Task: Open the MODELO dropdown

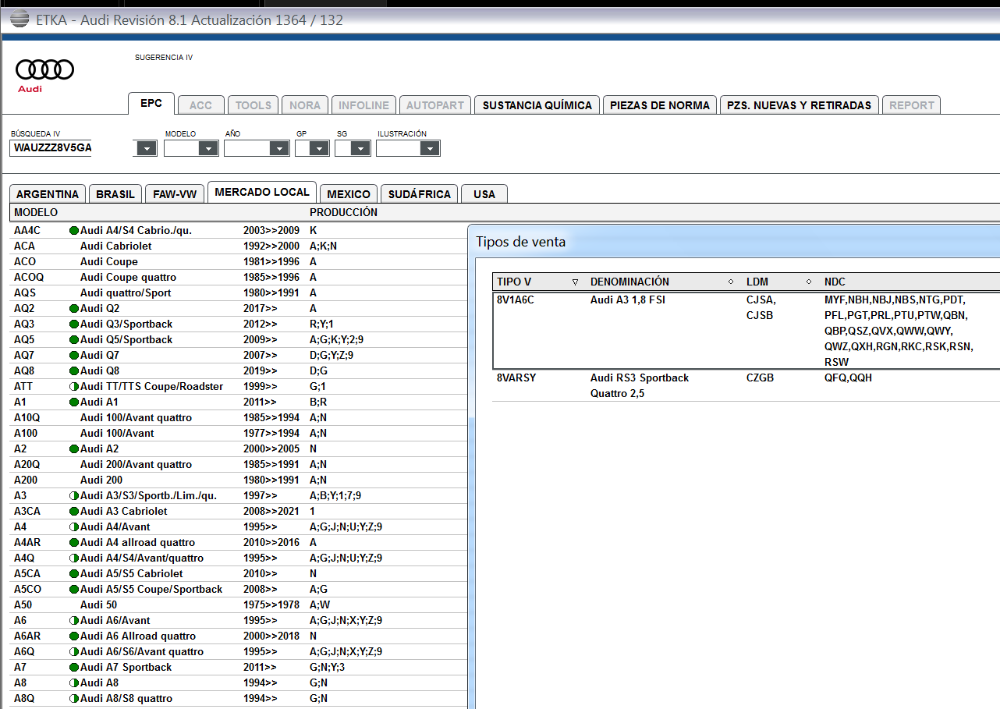Action: 208,149
